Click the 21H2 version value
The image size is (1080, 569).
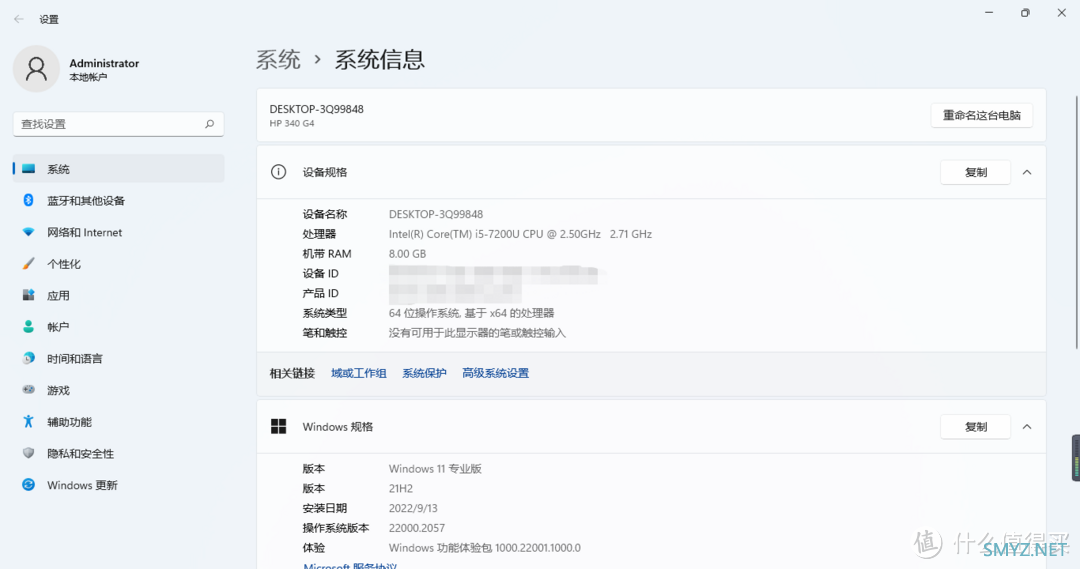click(x=401, y=489)
